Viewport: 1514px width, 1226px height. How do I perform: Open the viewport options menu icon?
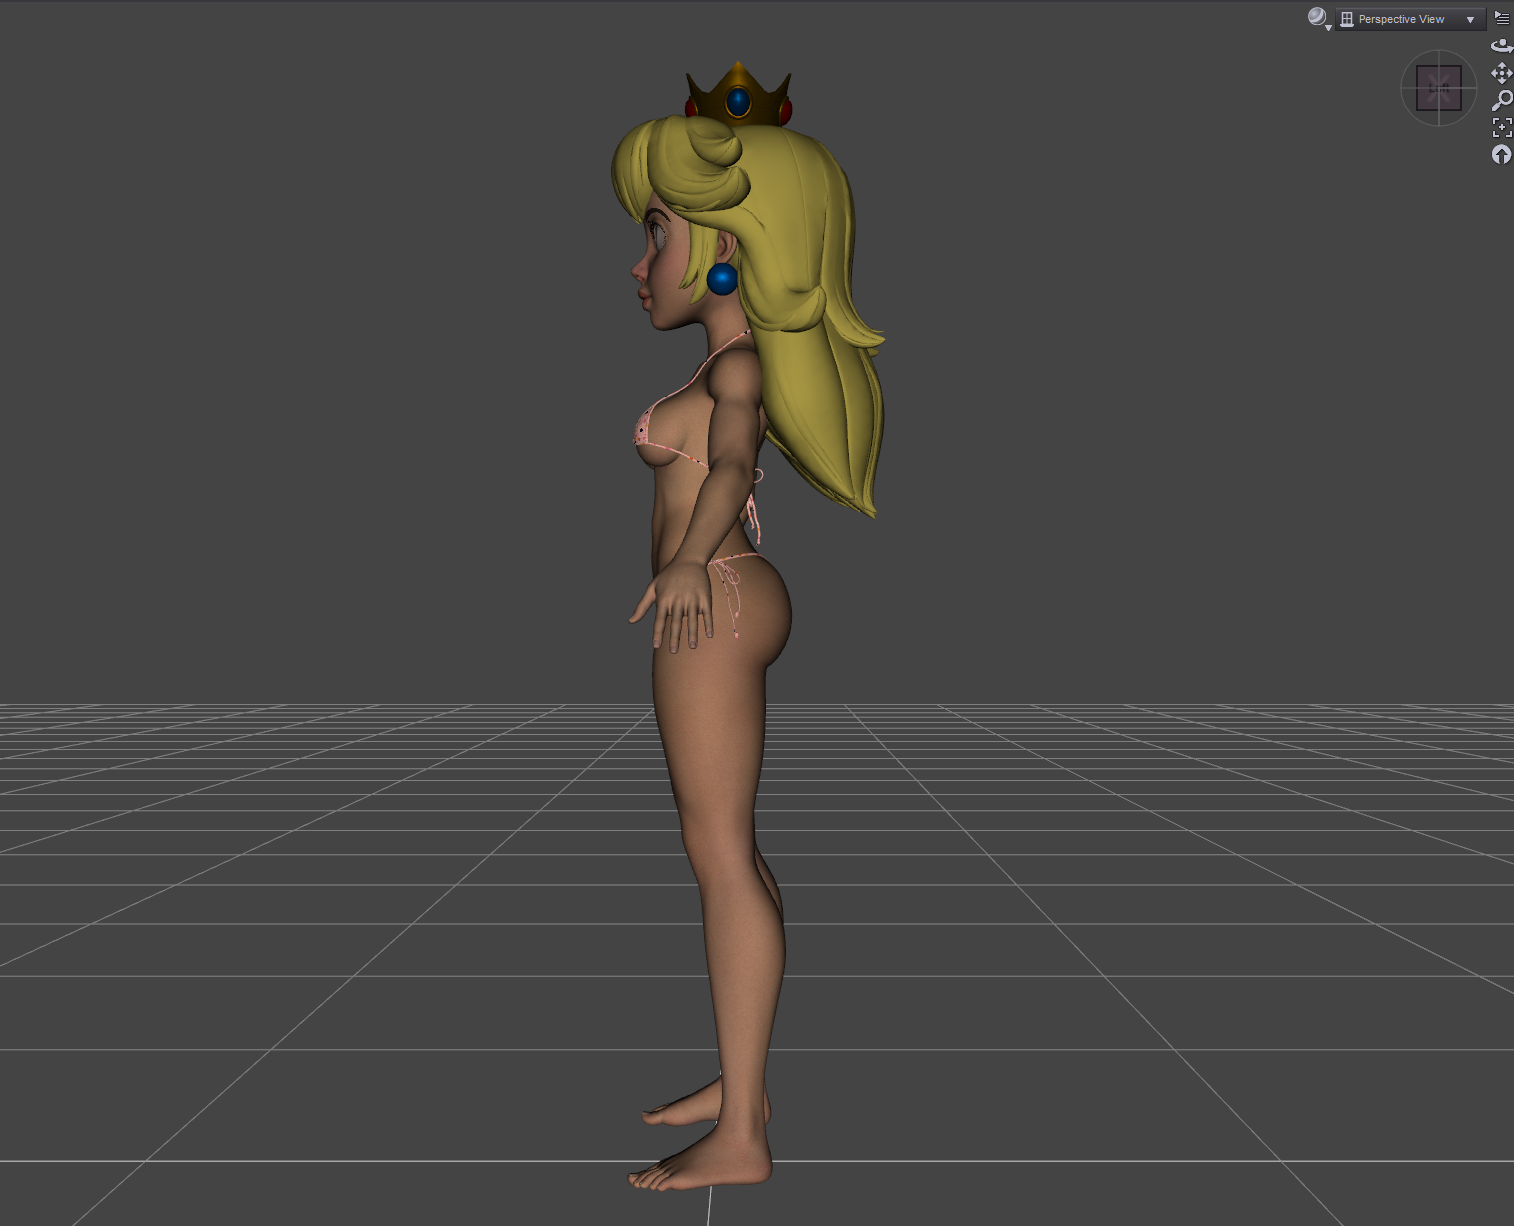(1501, 18)
